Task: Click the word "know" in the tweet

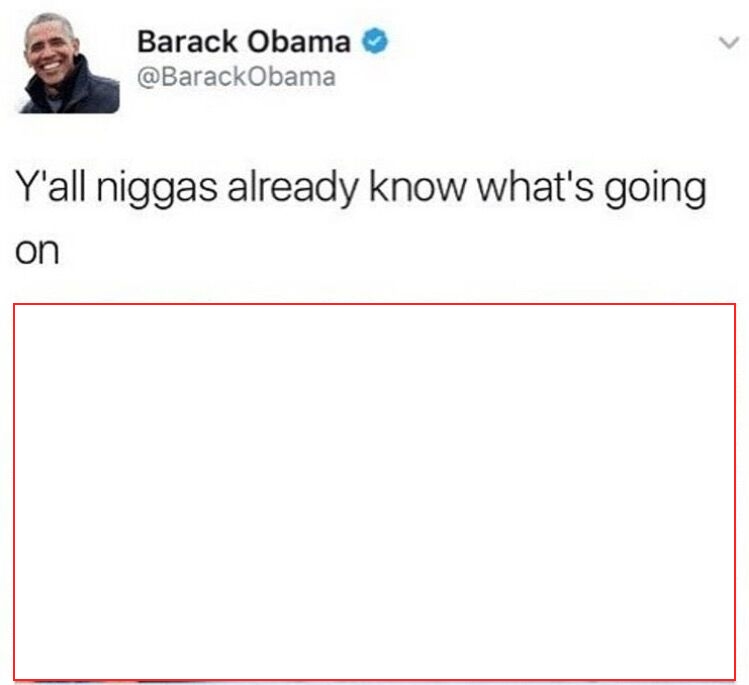Action: pos(417,187)
